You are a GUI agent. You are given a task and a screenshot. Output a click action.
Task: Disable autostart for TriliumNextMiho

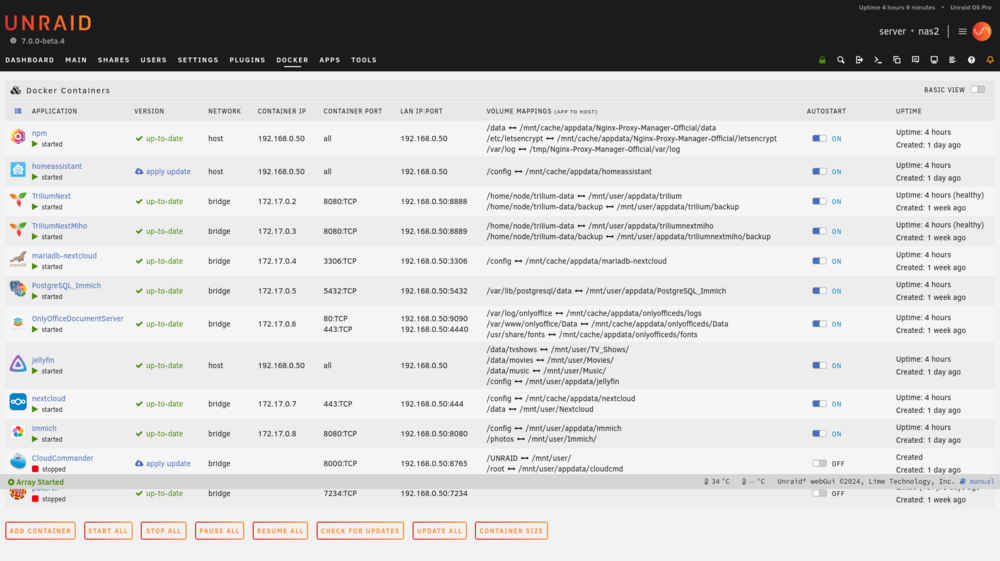pos(820,231)
